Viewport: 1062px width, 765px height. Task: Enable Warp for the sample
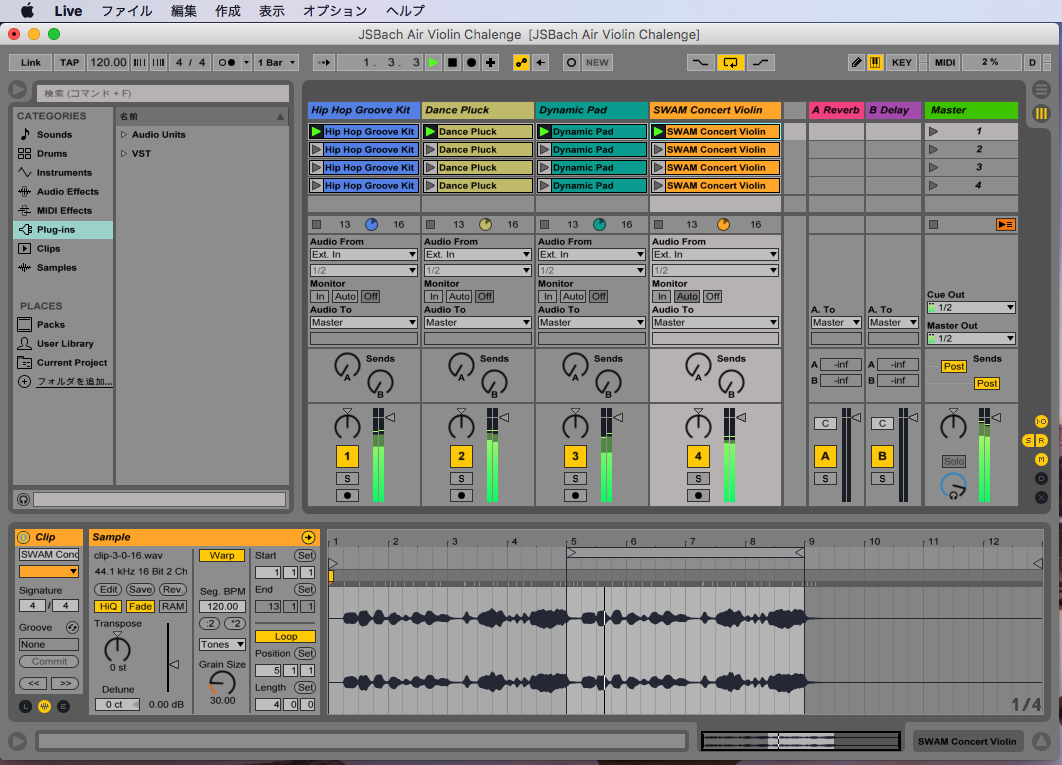click(221, 556)
